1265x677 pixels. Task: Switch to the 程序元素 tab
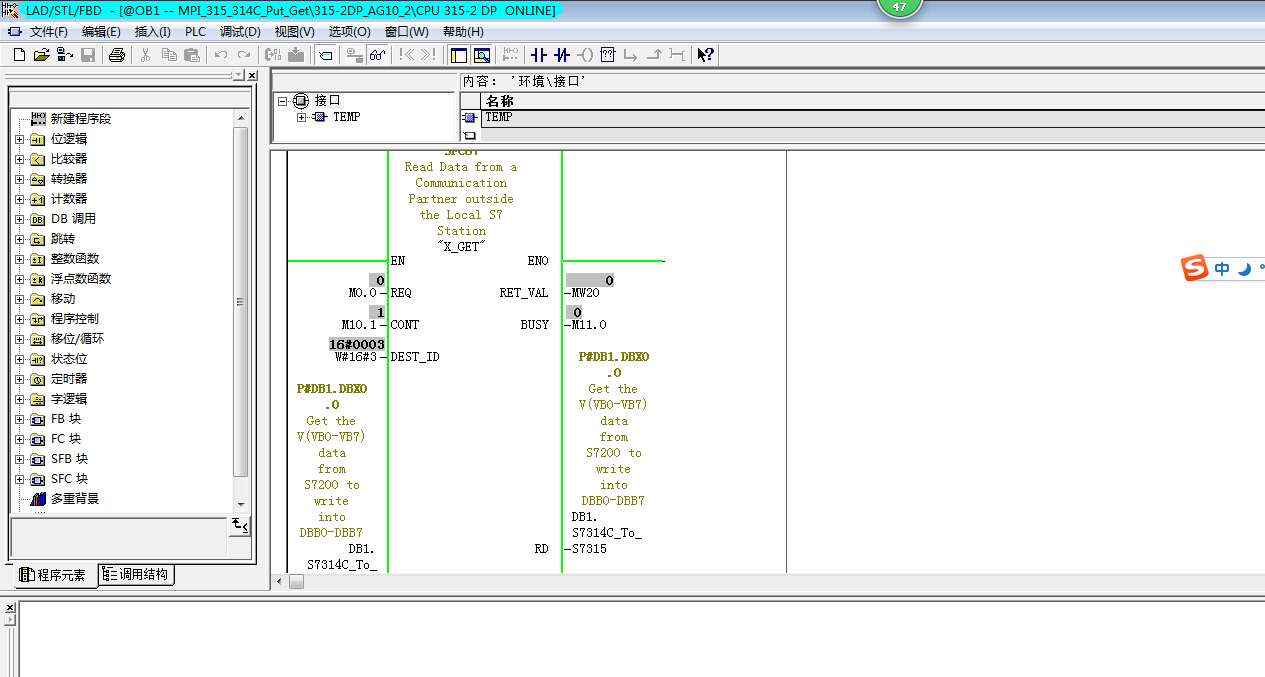point(55,576)
